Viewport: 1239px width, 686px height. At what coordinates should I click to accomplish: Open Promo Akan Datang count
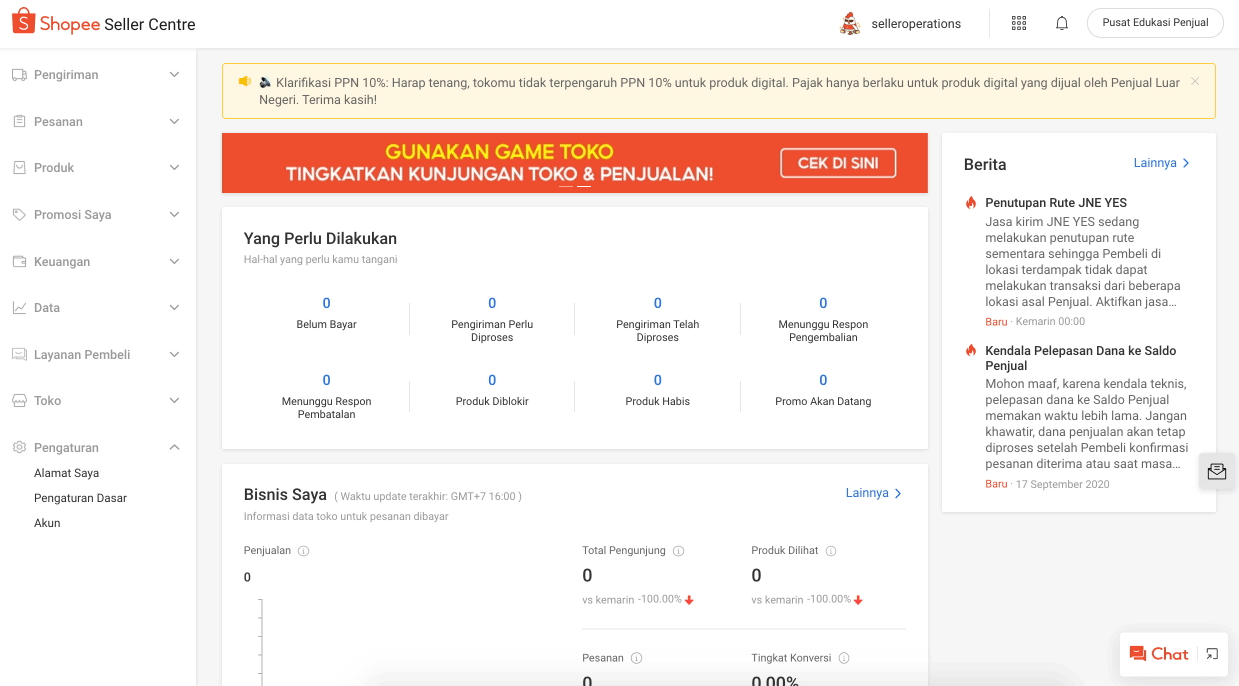point(823,380)
